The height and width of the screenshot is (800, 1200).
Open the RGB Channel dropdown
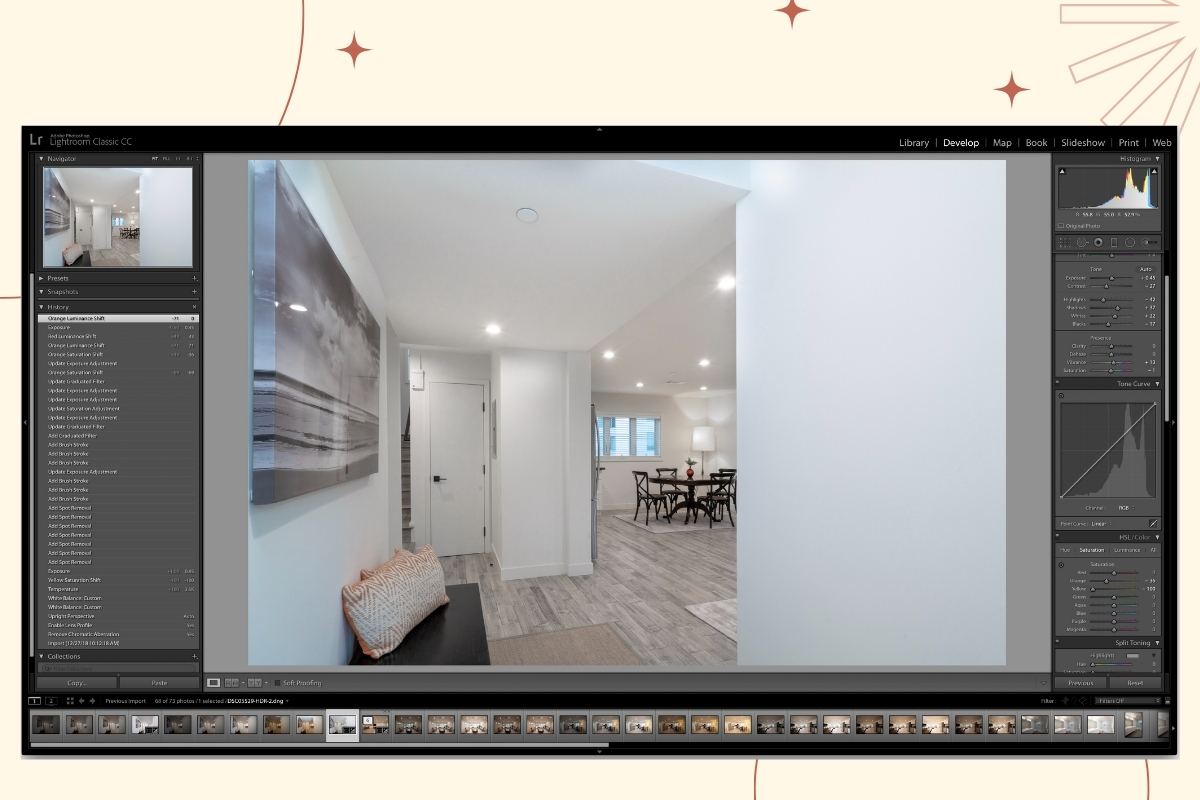[1126, 506]
